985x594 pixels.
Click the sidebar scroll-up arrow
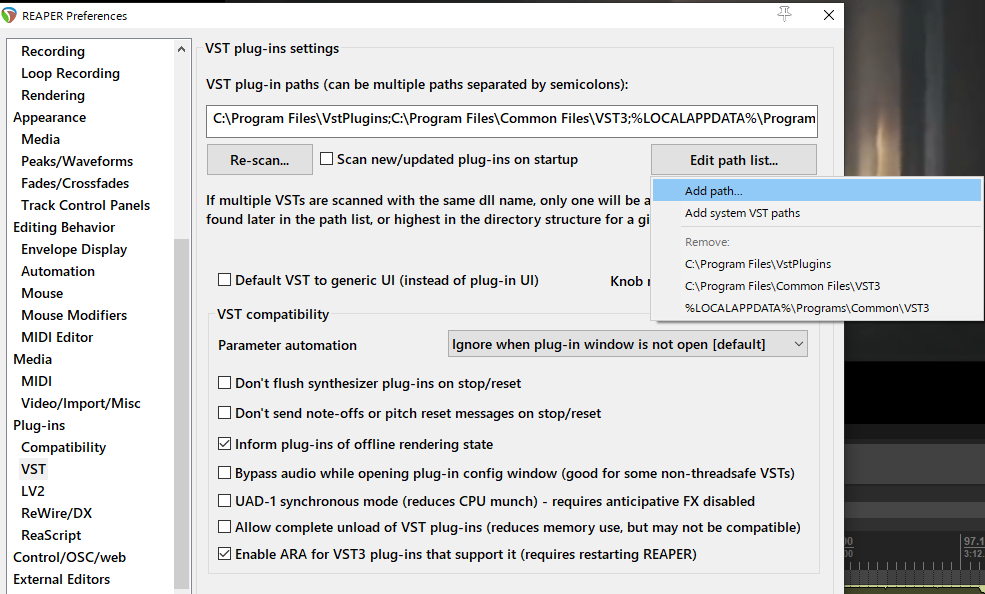(x=182, y=49)
